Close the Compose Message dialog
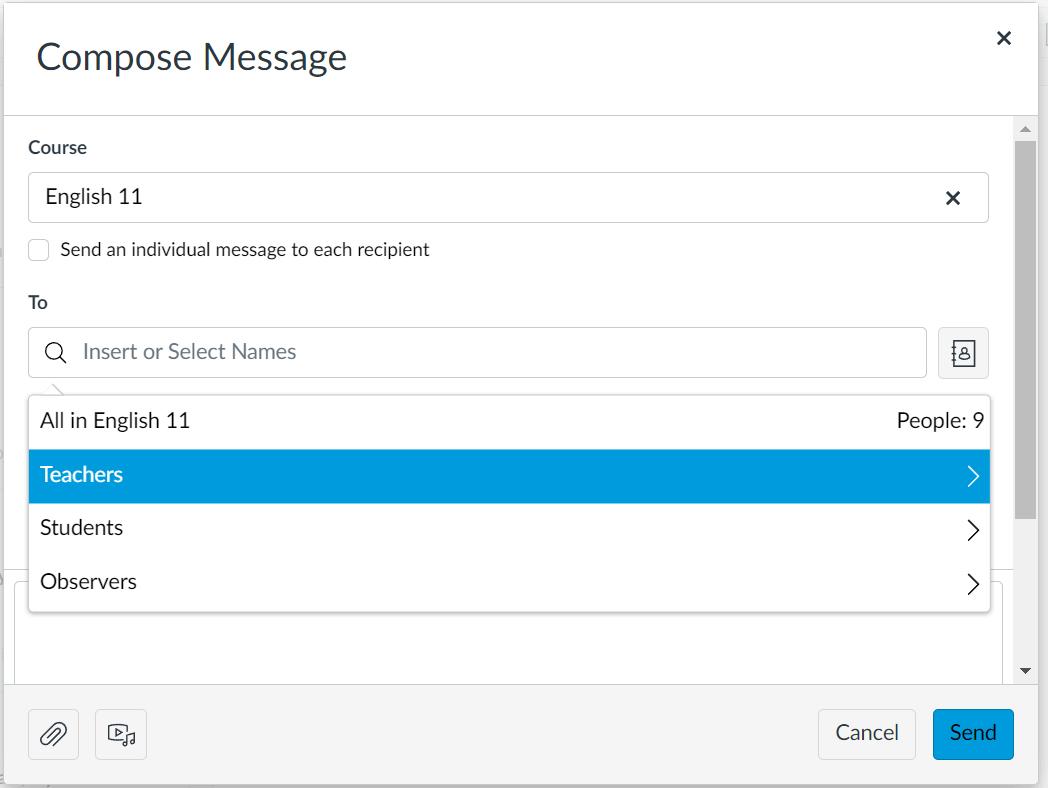 (x=1004, y=38)
